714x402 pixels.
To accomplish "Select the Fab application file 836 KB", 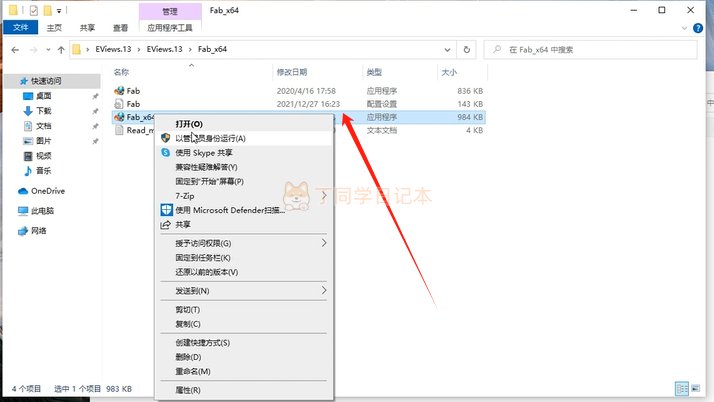I will 298,91.
